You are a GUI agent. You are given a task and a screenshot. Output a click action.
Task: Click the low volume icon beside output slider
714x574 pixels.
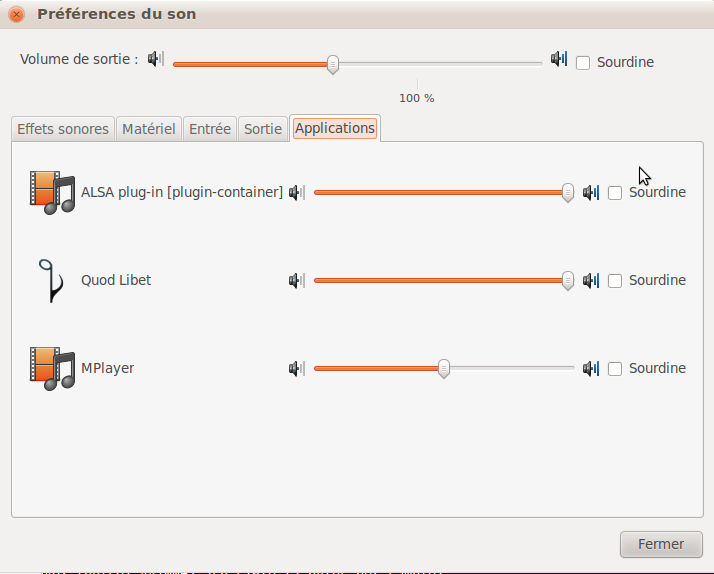155,59
